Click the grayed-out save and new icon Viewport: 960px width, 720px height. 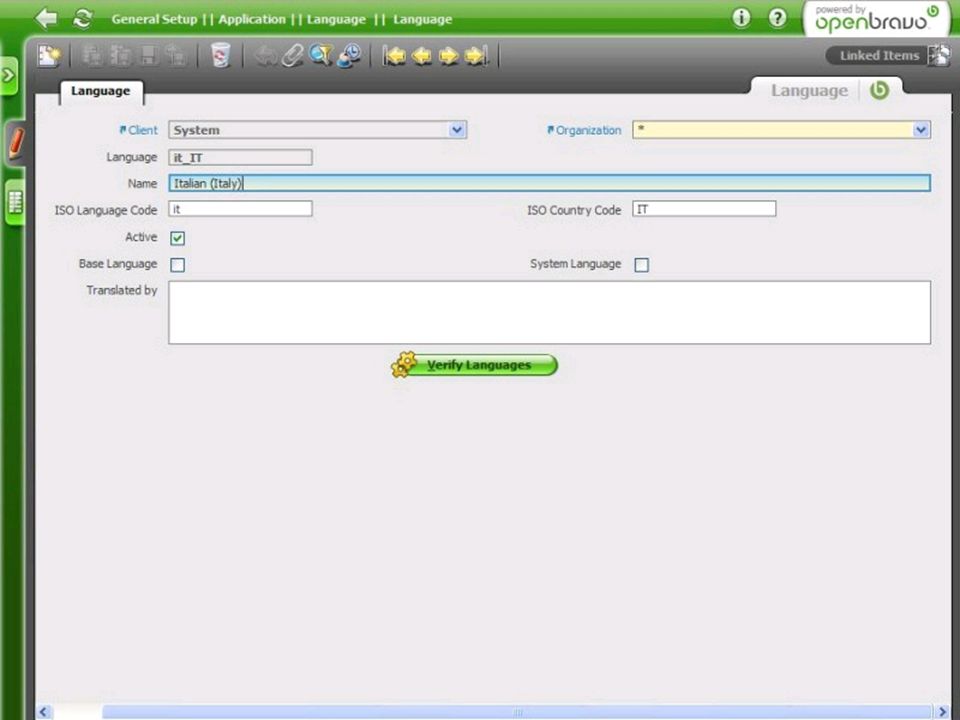120,56
